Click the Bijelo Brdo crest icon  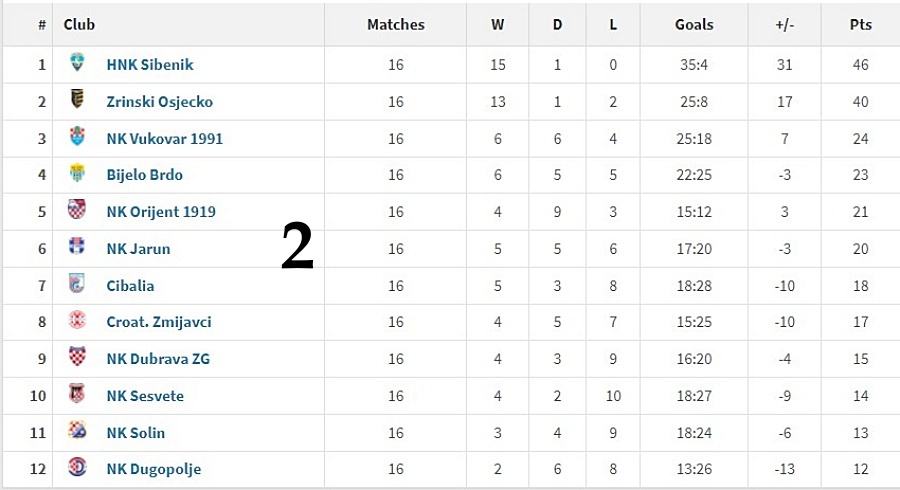point(77,172)
